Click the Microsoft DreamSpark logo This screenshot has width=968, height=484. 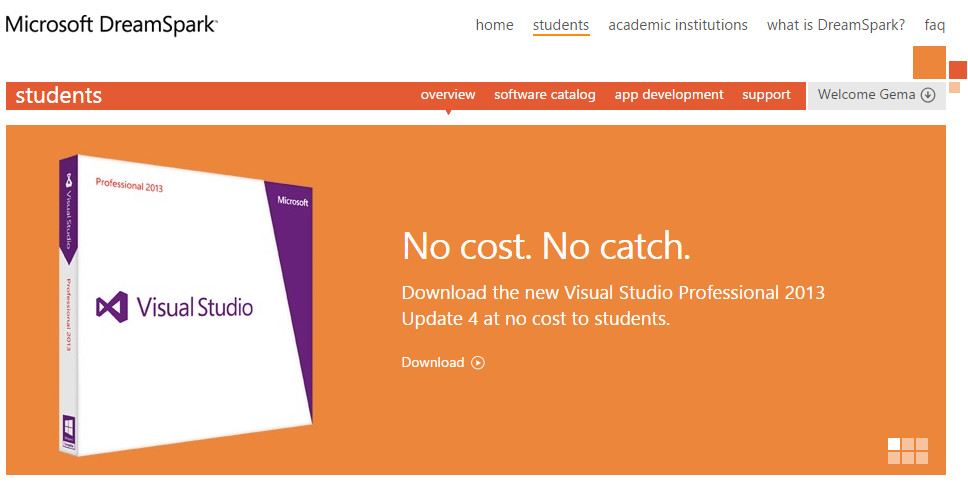click(111, 25)
